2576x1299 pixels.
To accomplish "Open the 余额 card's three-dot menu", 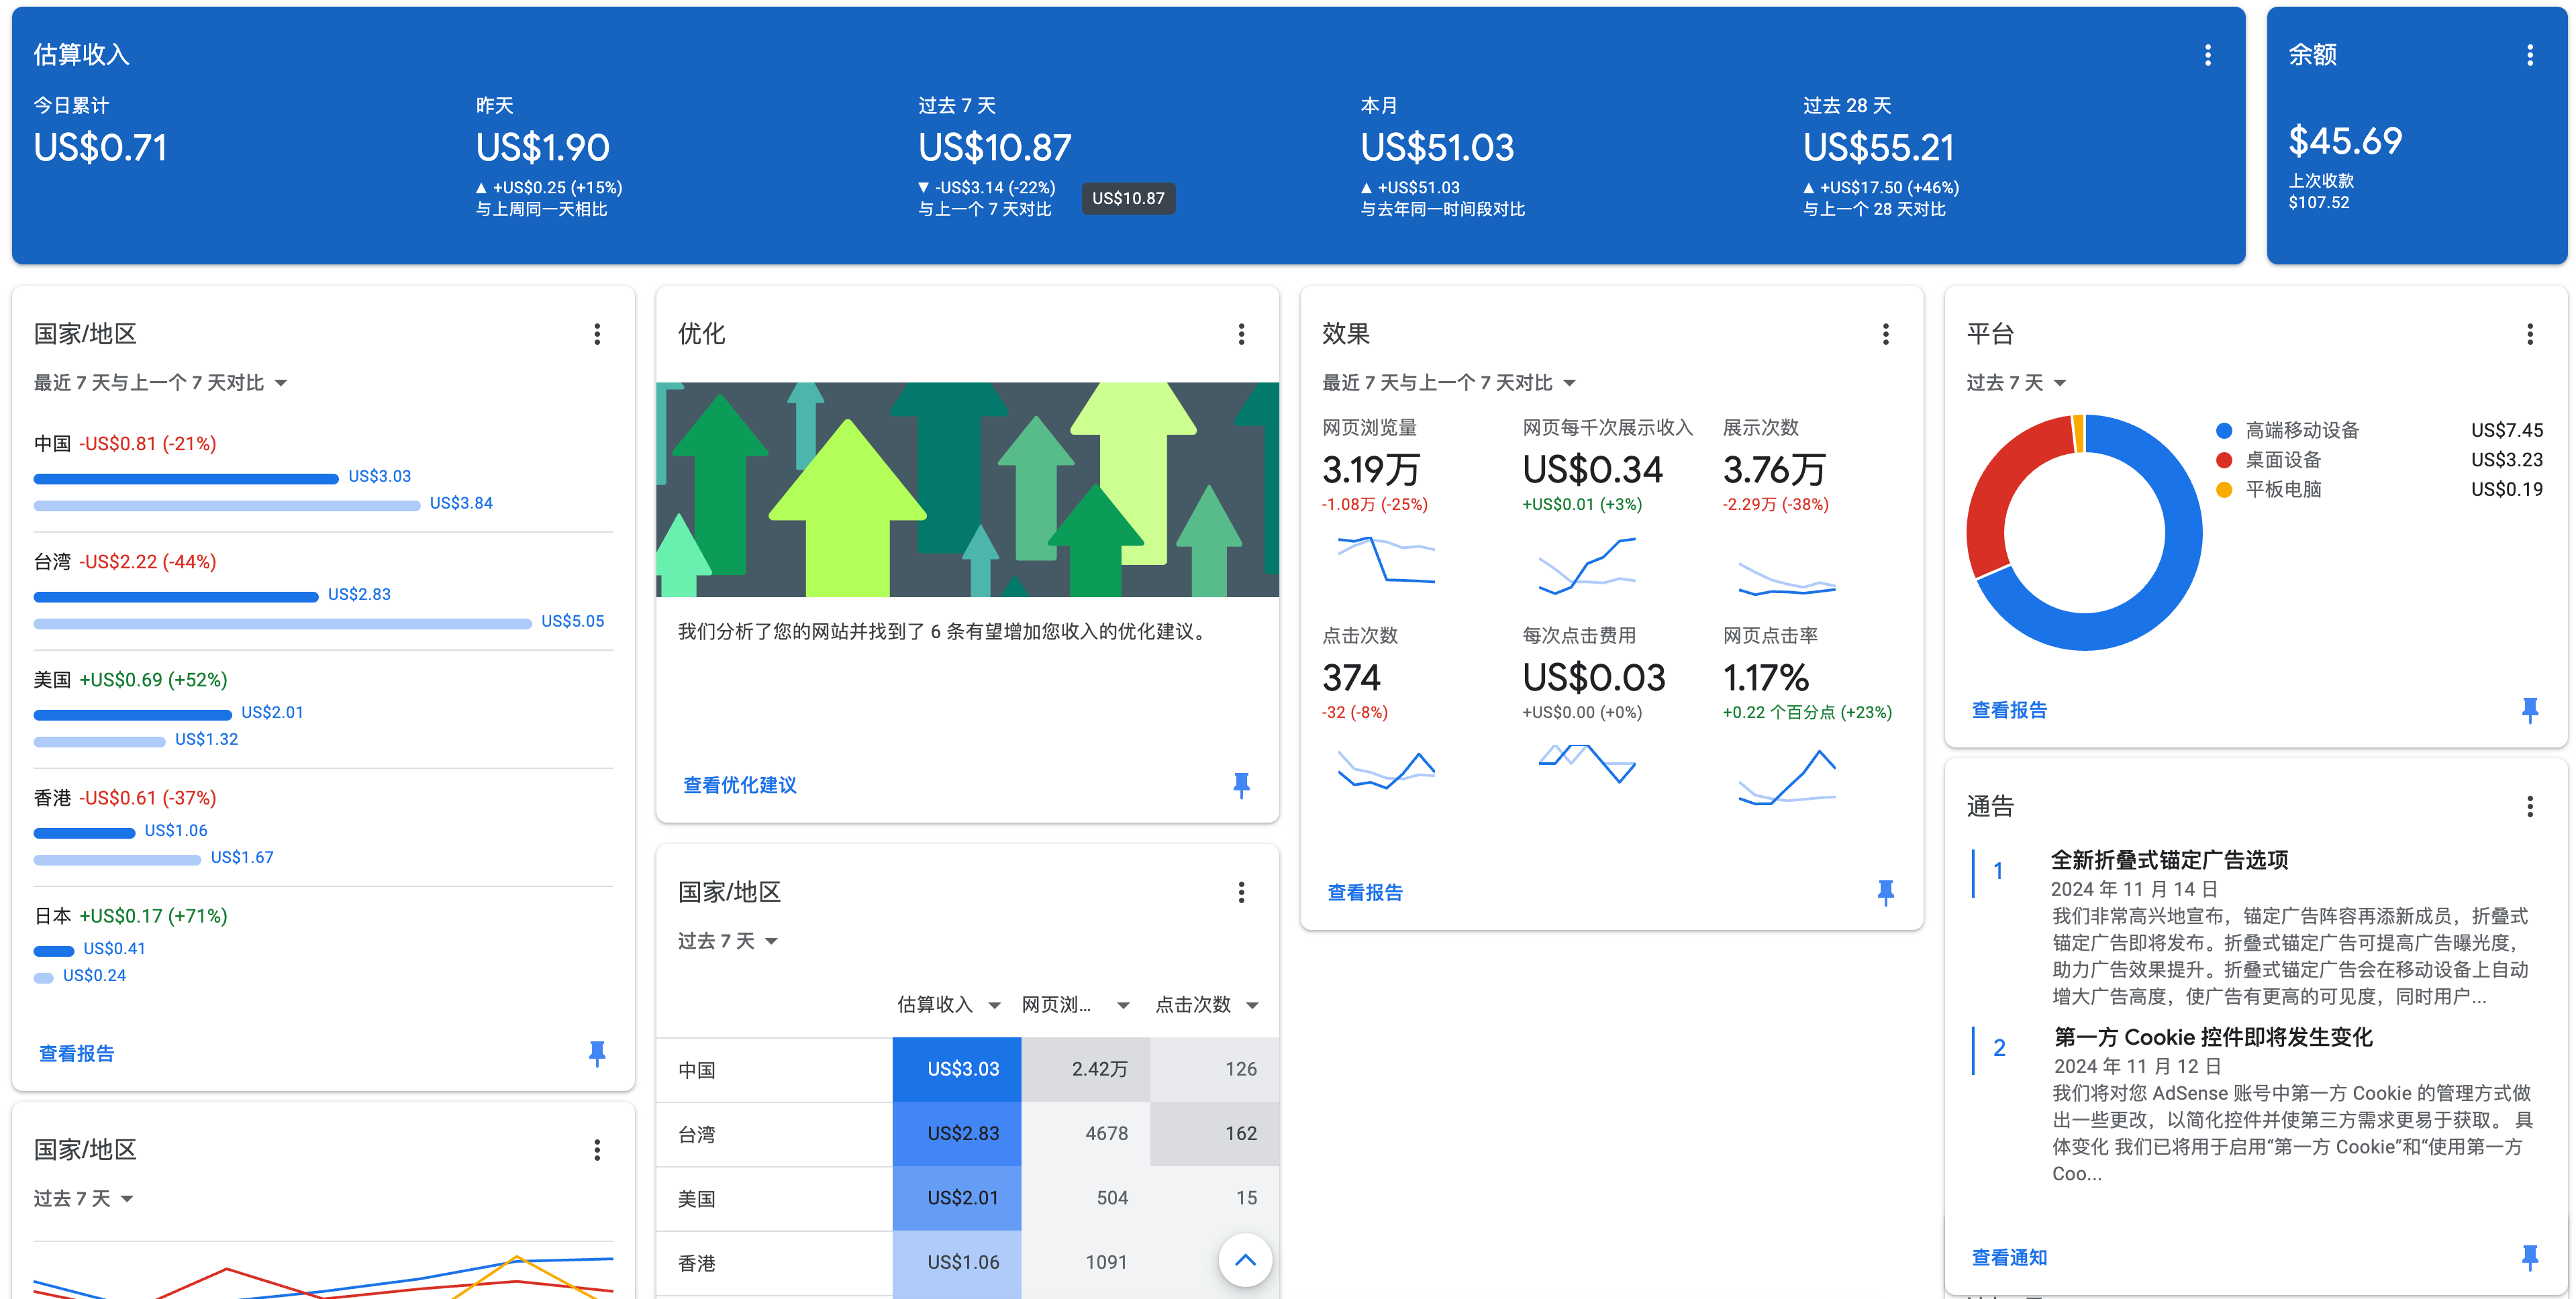I will point(2530,55).
